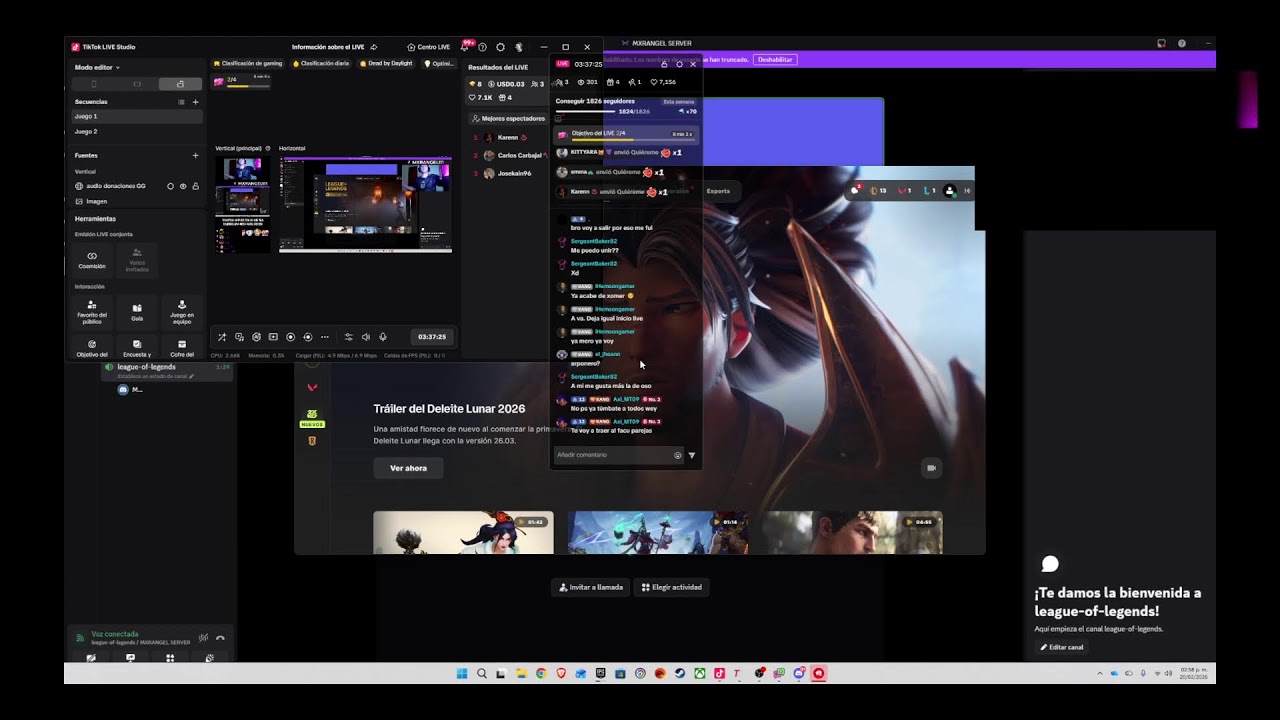This screenshot has height=720, width=1280.
Task: Select the Juego 2 scene
Action: coord(137,131)
